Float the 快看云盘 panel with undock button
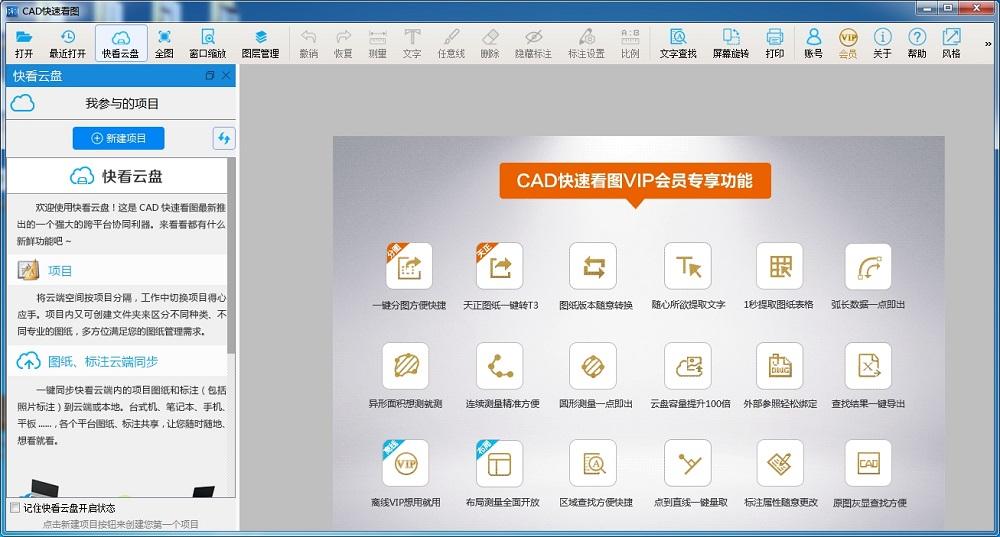 (209, 76)
